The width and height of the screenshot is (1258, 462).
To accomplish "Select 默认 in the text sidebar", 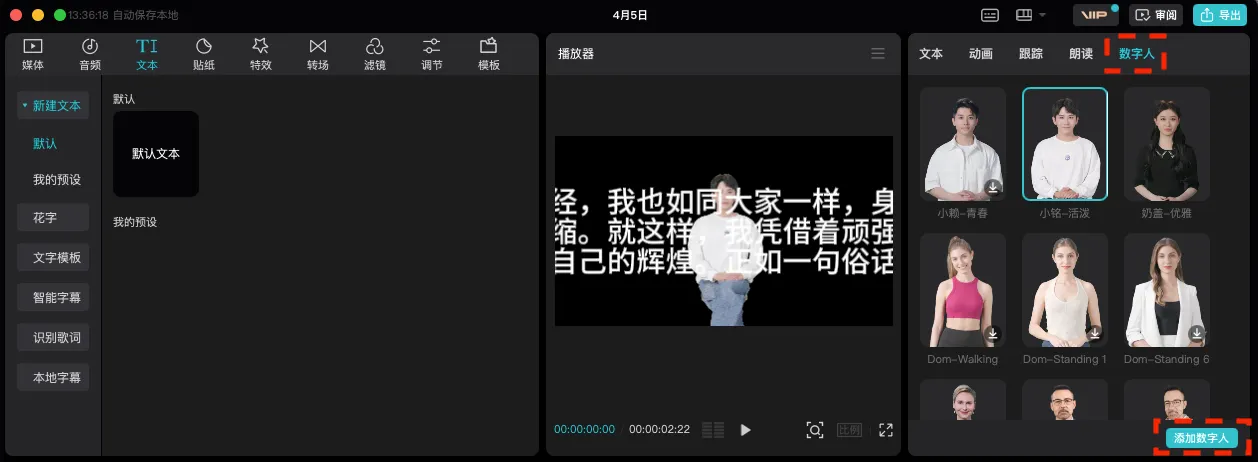I will tap(45, 143).
